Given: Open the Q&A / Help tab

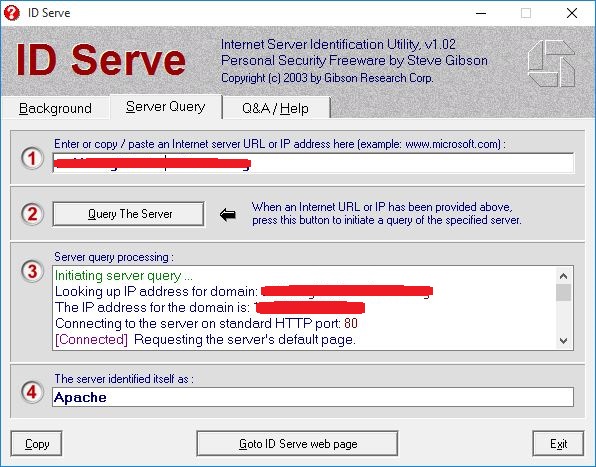Looking at the screenshot, I should coord(276,108).
